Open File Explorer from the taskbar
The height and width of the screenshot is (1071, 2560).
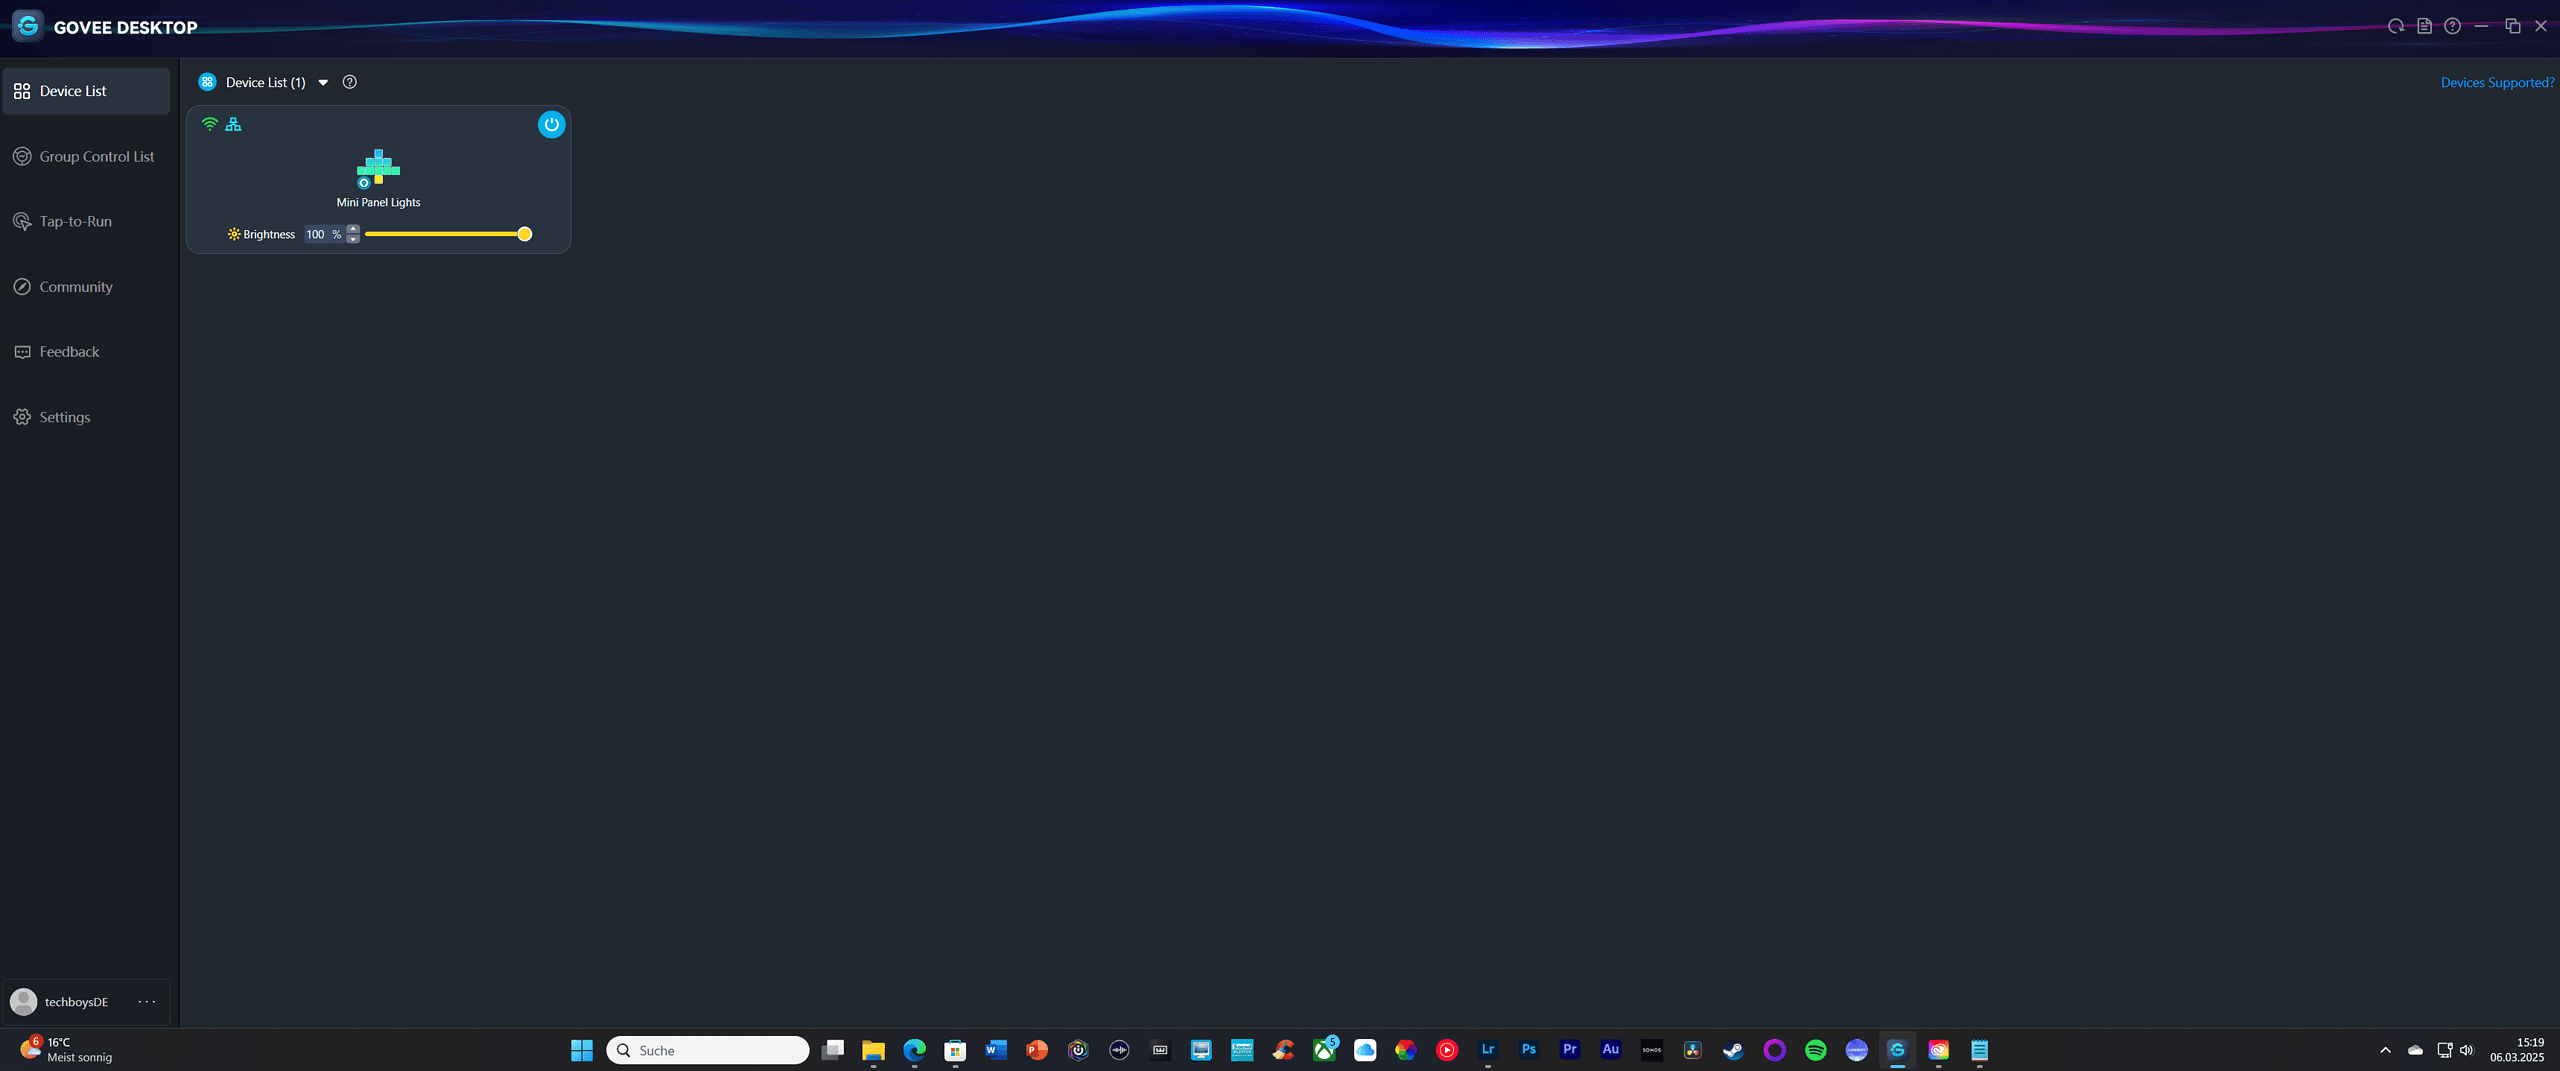tap(873, 1050)
